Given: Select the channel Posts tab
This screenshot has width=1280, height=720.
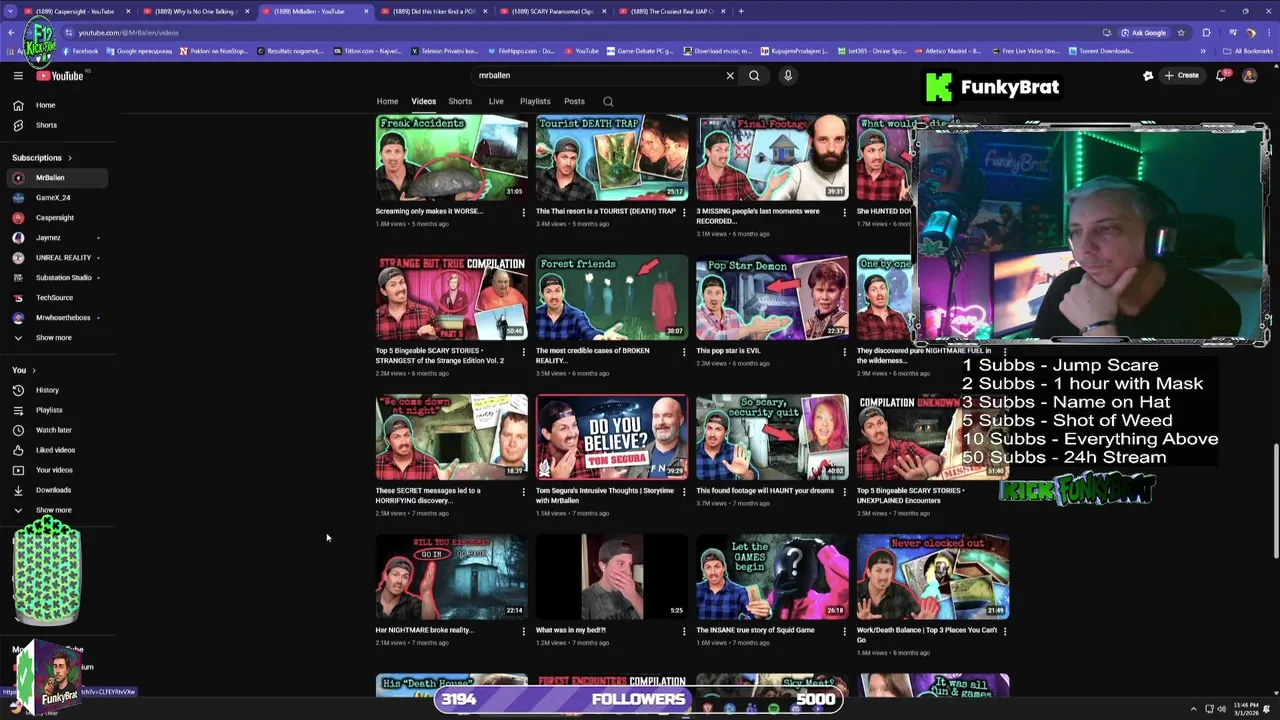Looking at the screenshot, I should click(574, 101).
